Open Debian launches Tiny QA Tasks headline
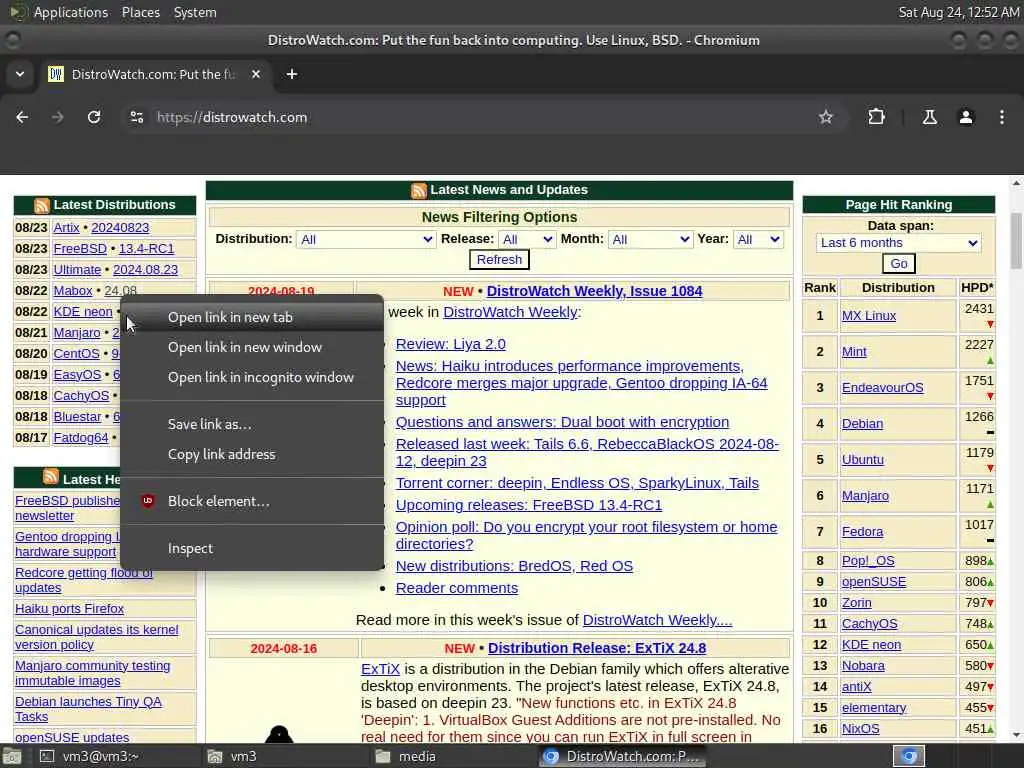 pyautogui.click(x=88, y=709)
